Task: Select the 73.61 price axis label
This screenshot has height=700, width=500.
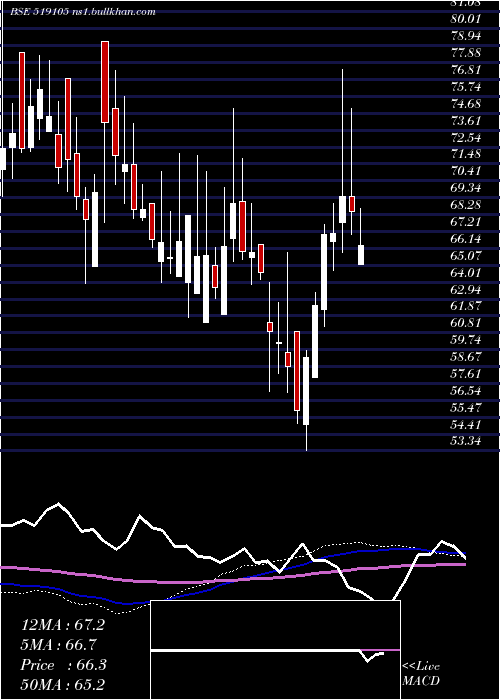Action: pos(465,121)
